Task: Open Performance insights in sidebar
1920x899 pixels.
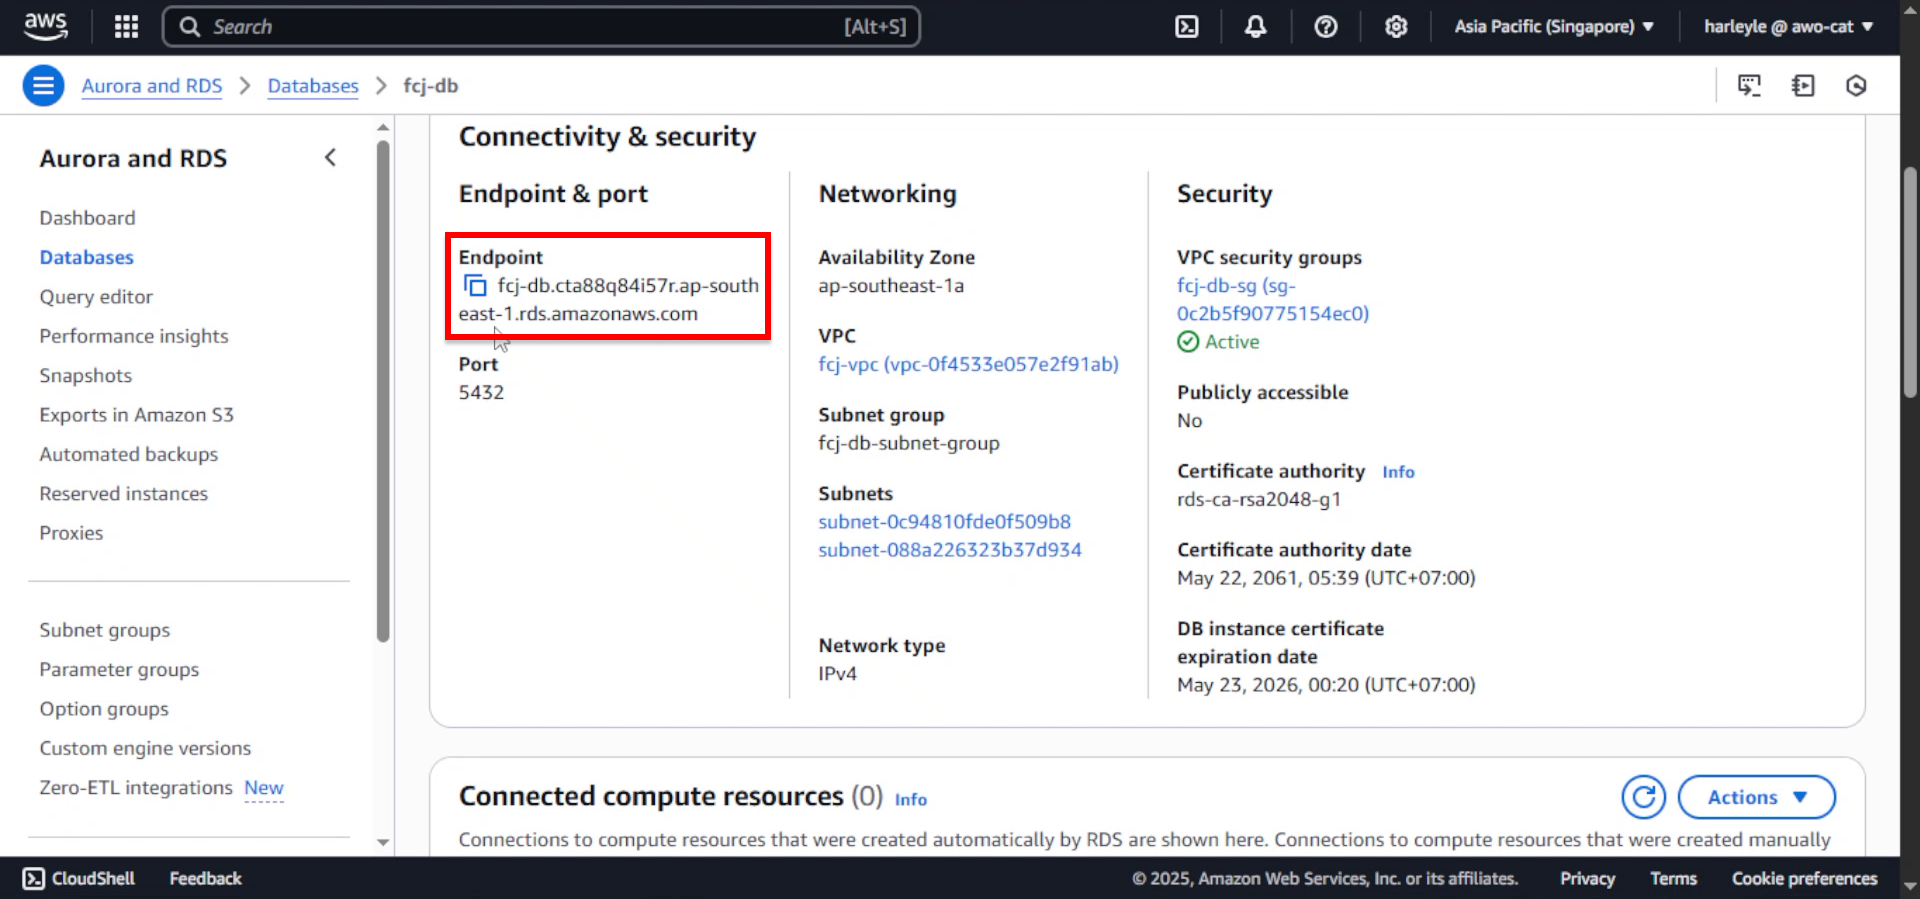Action: click(x=134, y=336)
